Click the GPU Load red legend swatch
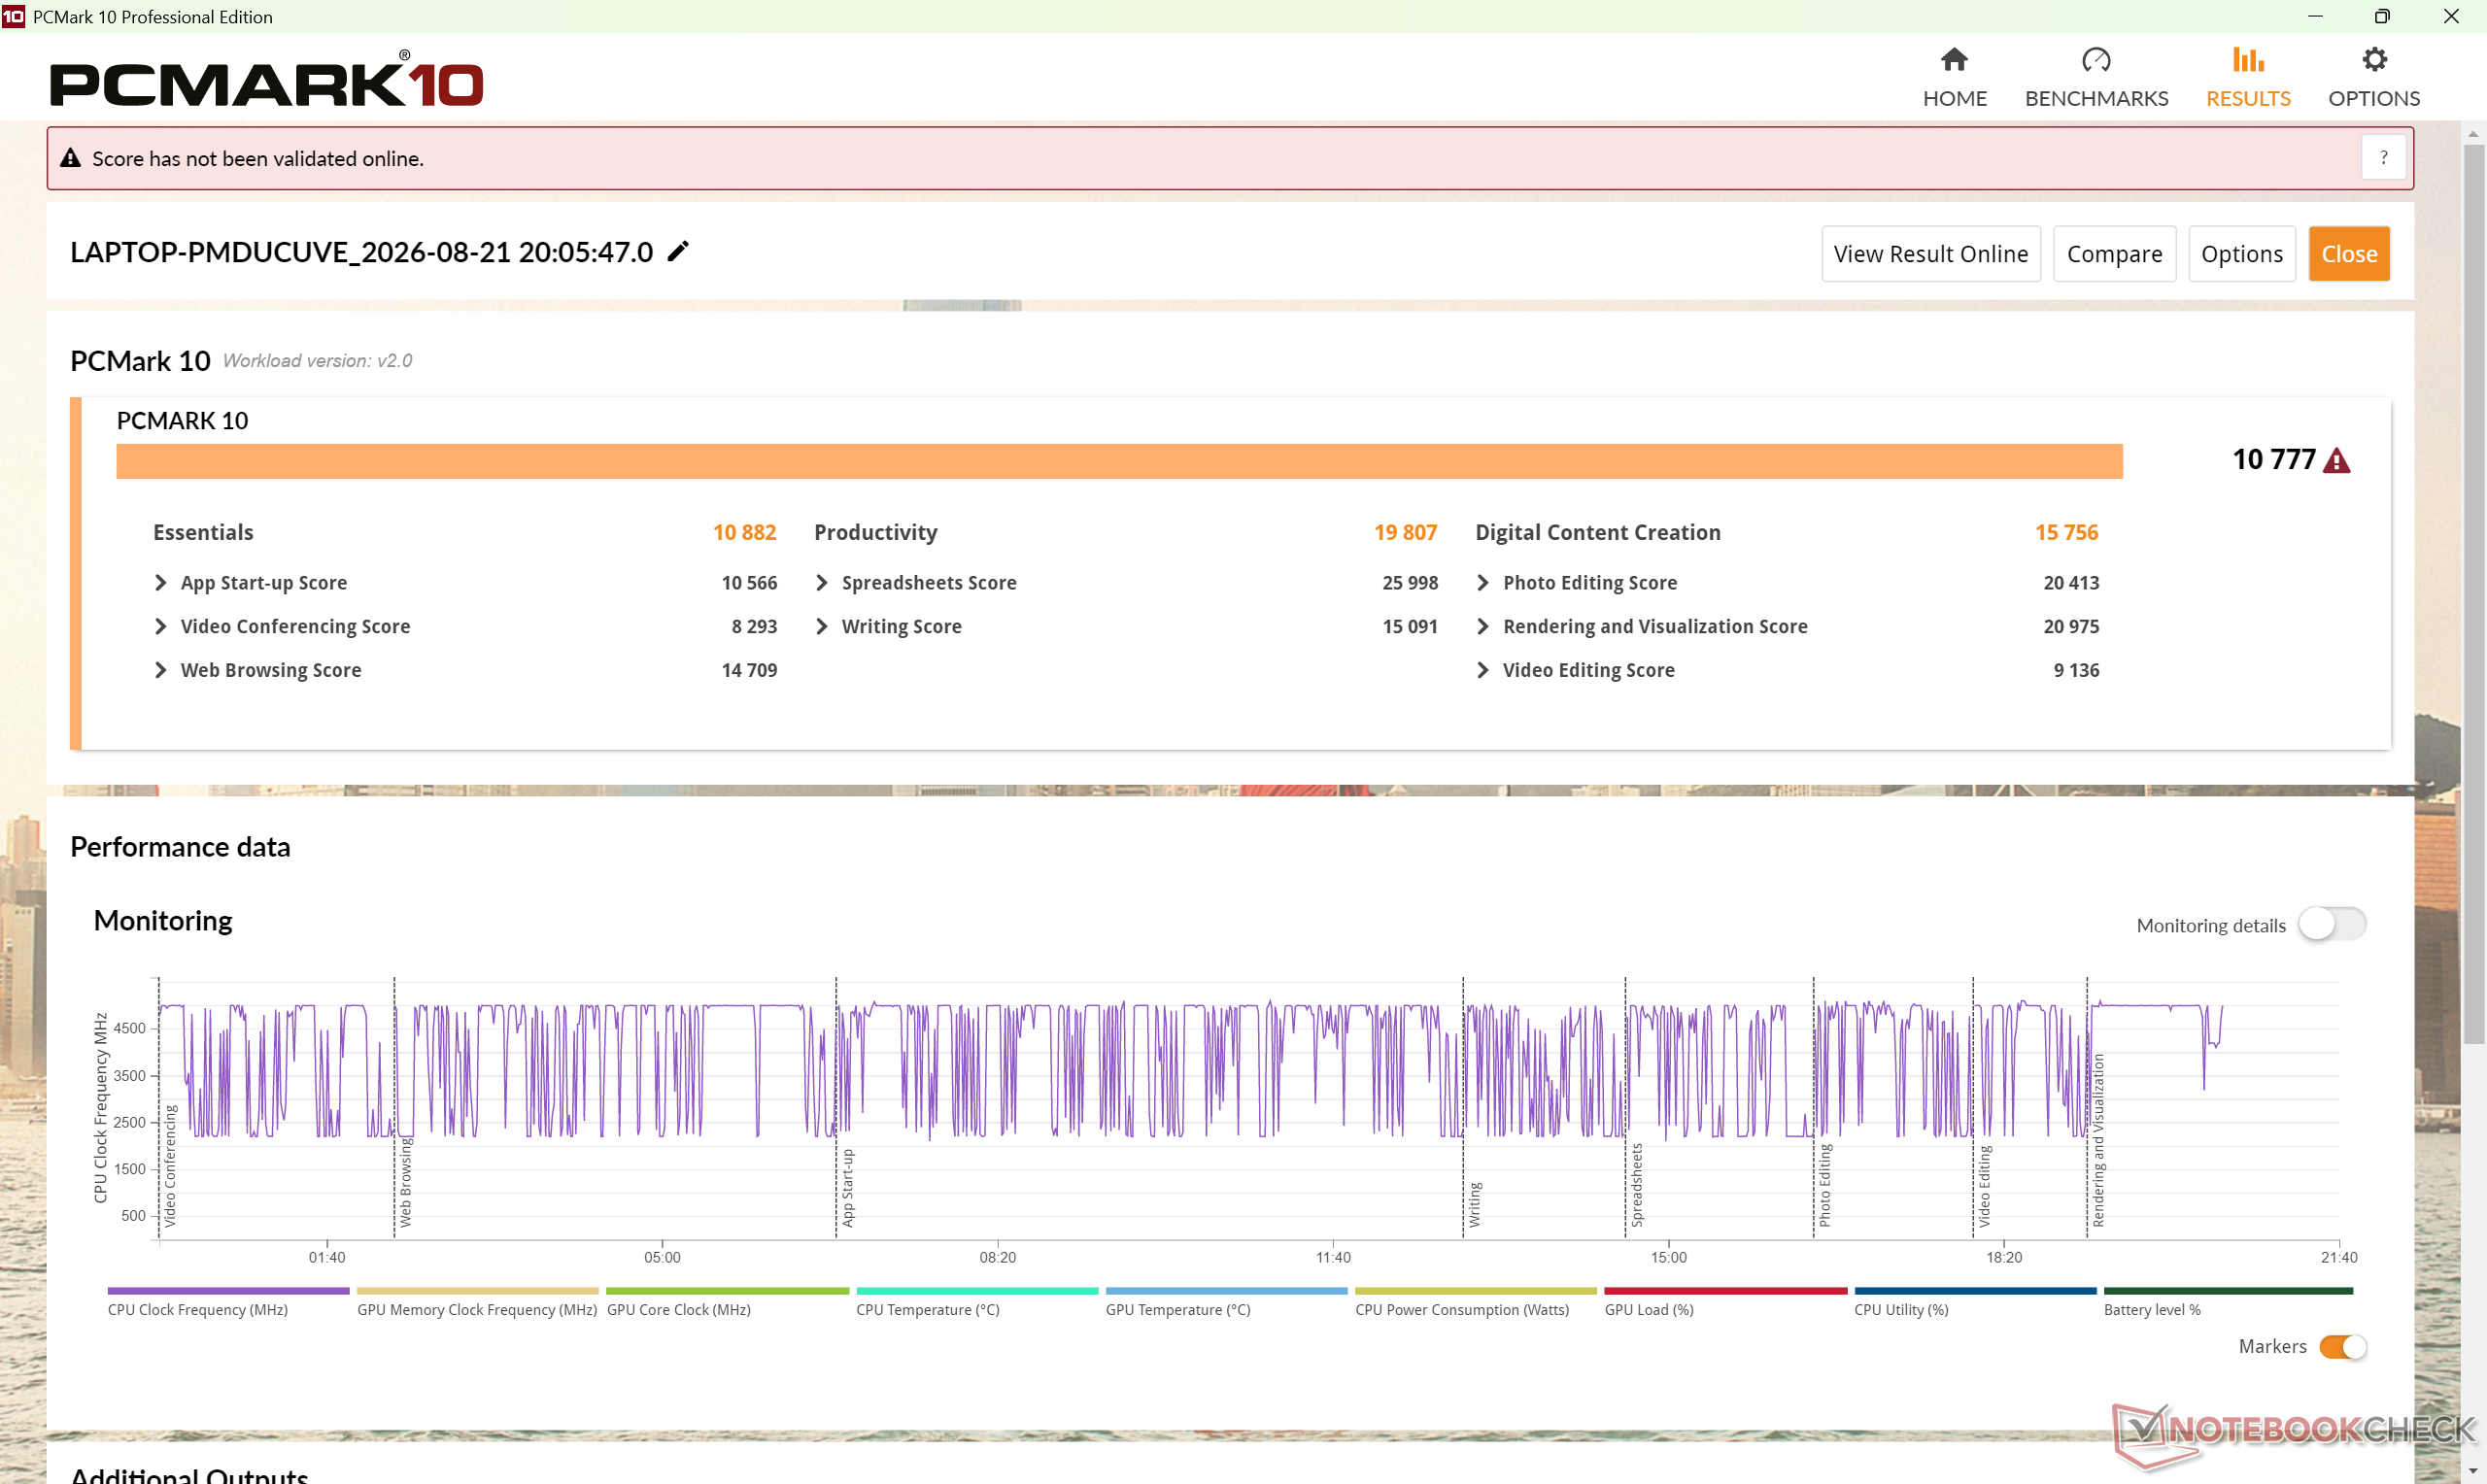The image size is (2487, 1484). (1725, 1291)
